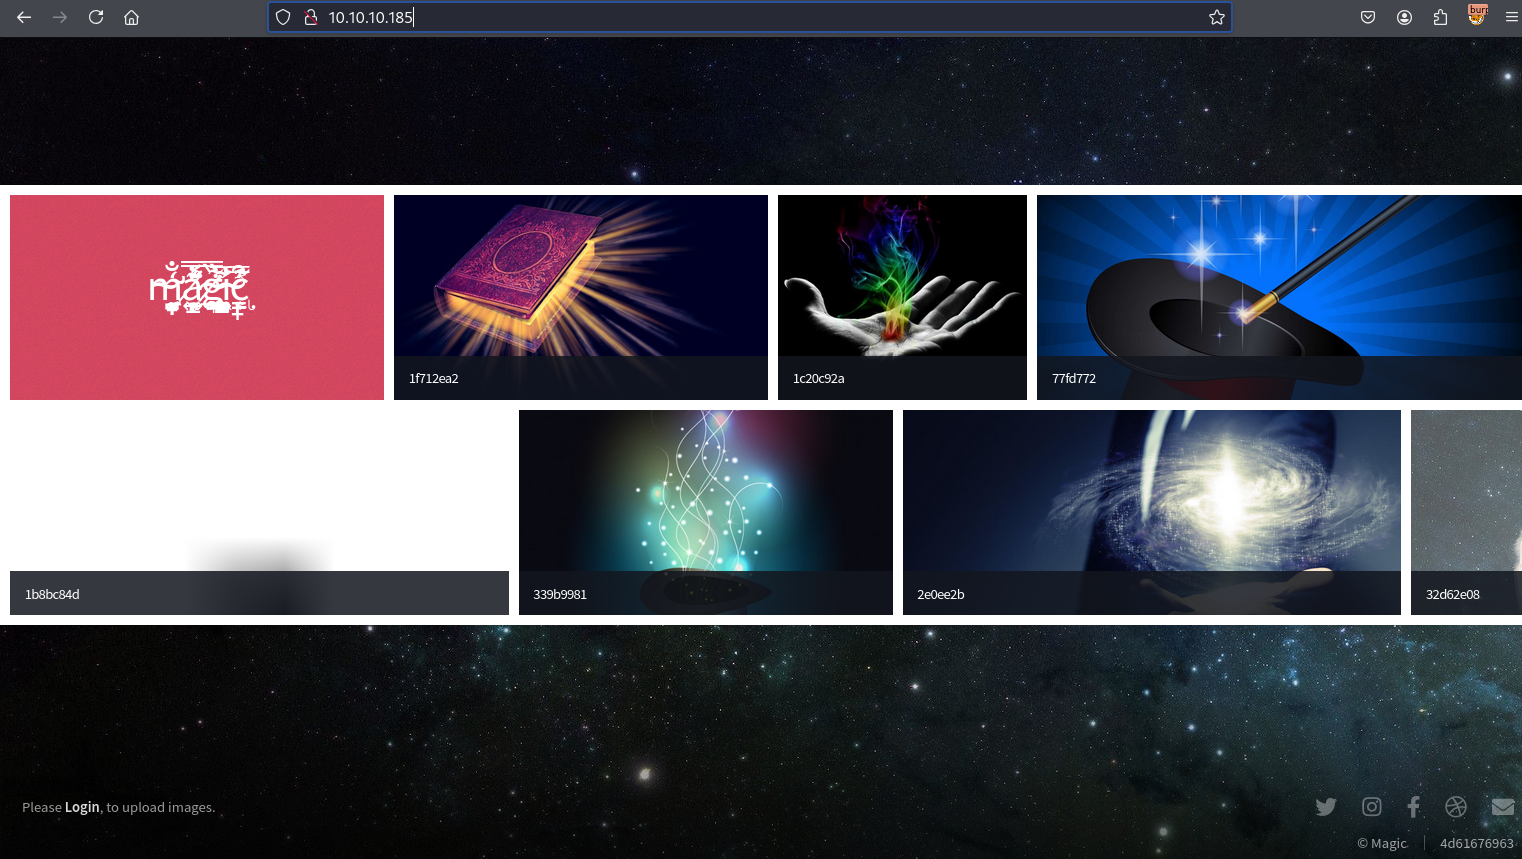
Task: Show site security padlock info
Action: click(311, 17)
